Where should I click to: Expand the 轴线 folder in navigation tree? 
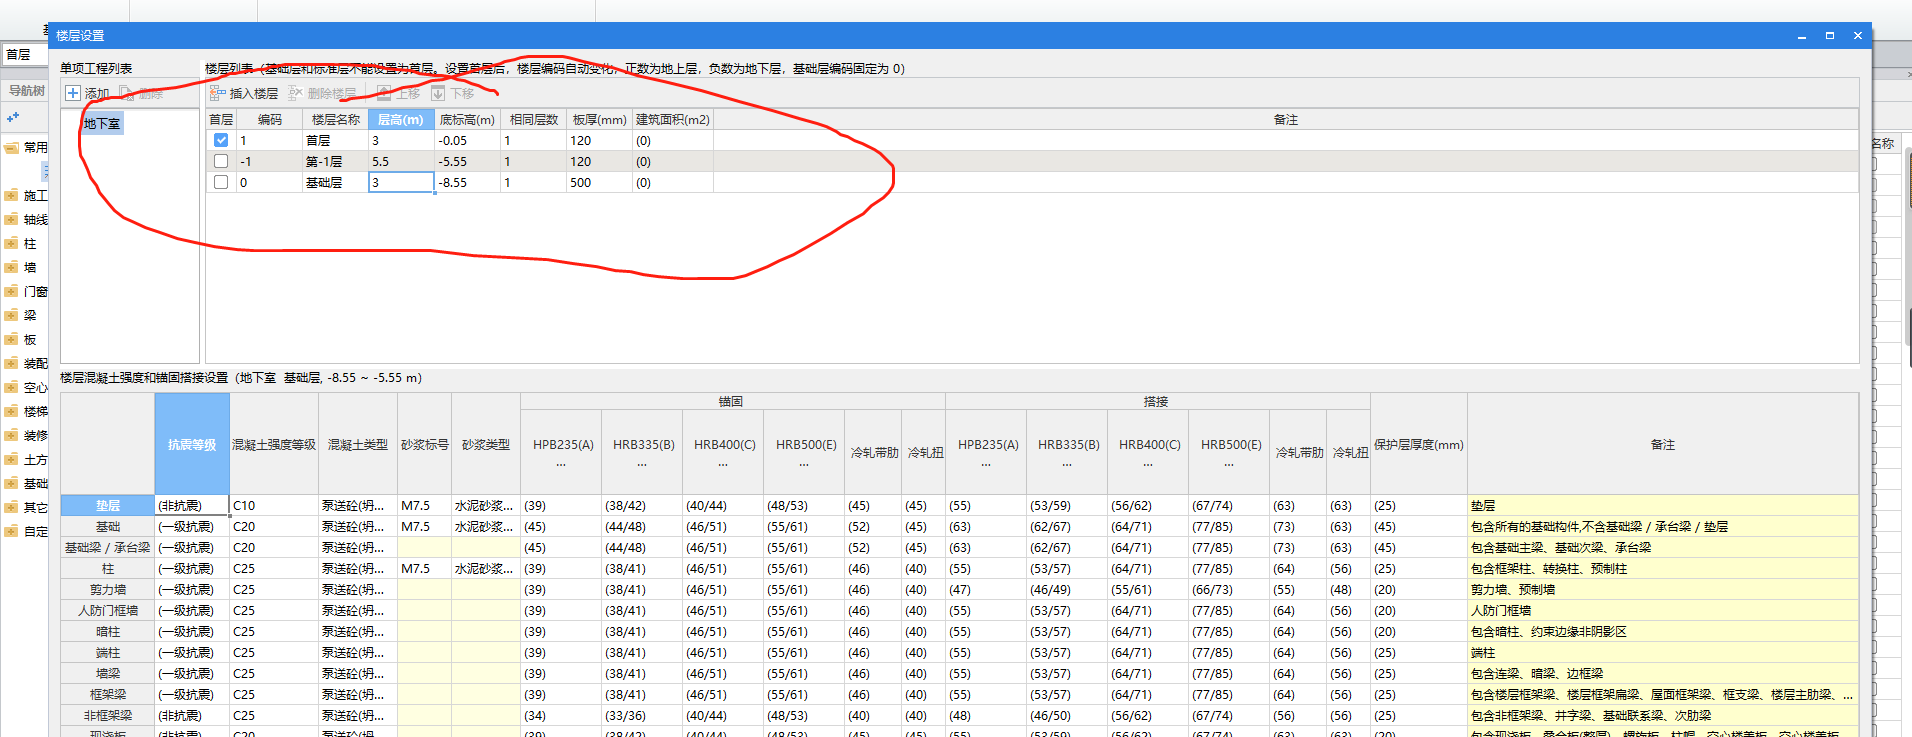point(11,219)
